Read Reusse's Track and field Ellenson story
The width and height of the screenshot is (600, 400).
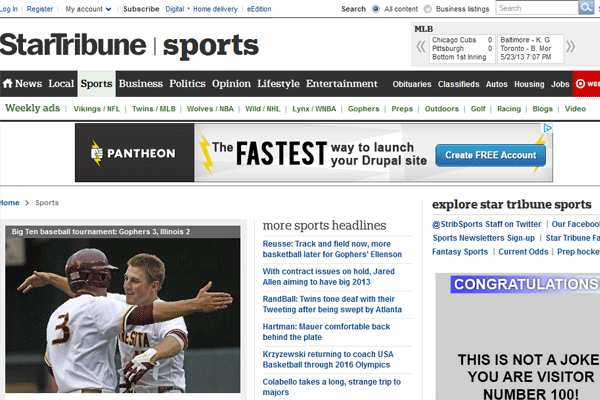332,249
